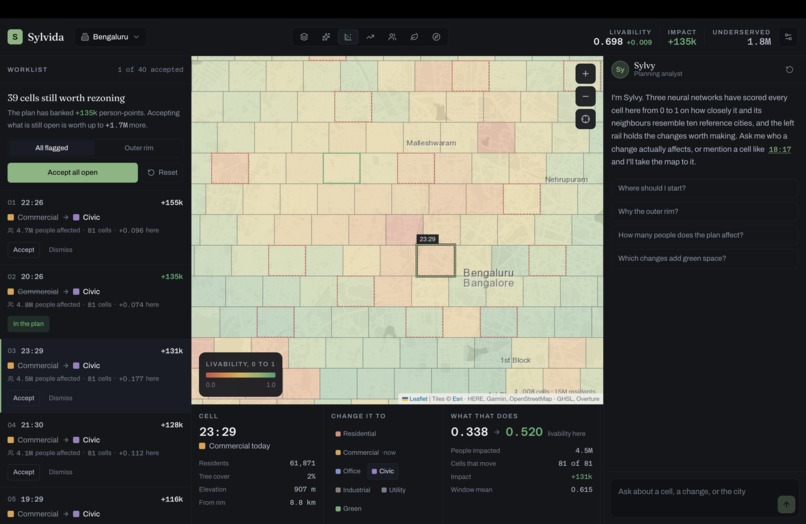Open the trend line view icon
Image resolution: width=806 pixels, height=524 pixels.
[x=370, y=37]
